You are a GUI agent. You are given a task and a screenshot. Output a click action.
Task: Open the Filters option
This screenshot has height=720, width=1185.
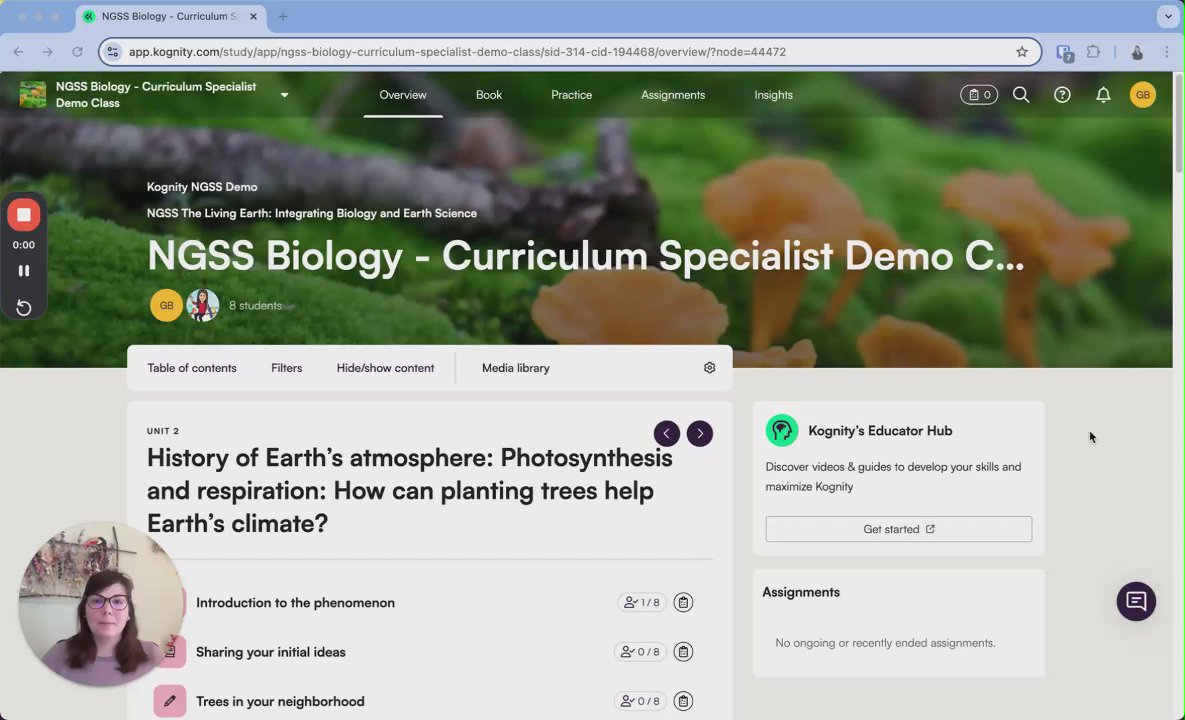(x=286, y=368)
